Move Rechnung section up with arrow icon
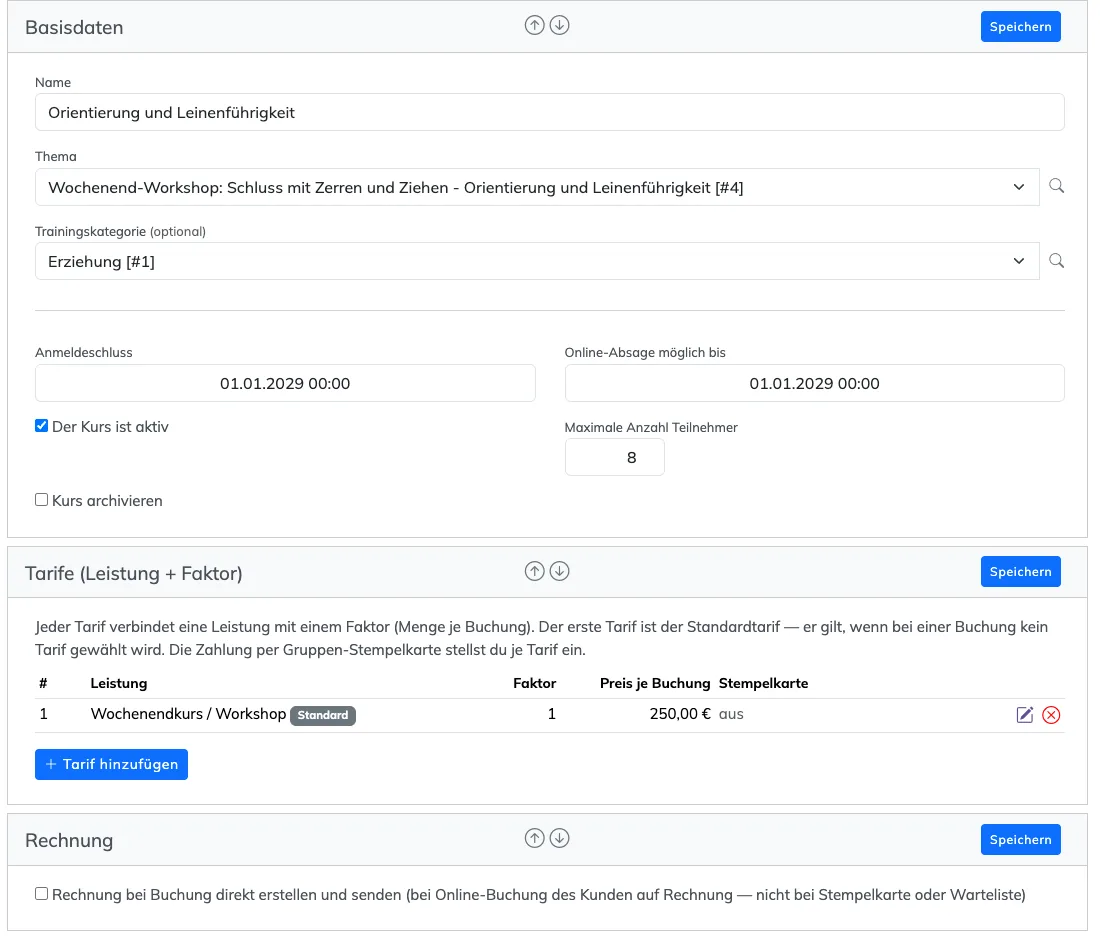1100x937 pixels. click(535, 838)
